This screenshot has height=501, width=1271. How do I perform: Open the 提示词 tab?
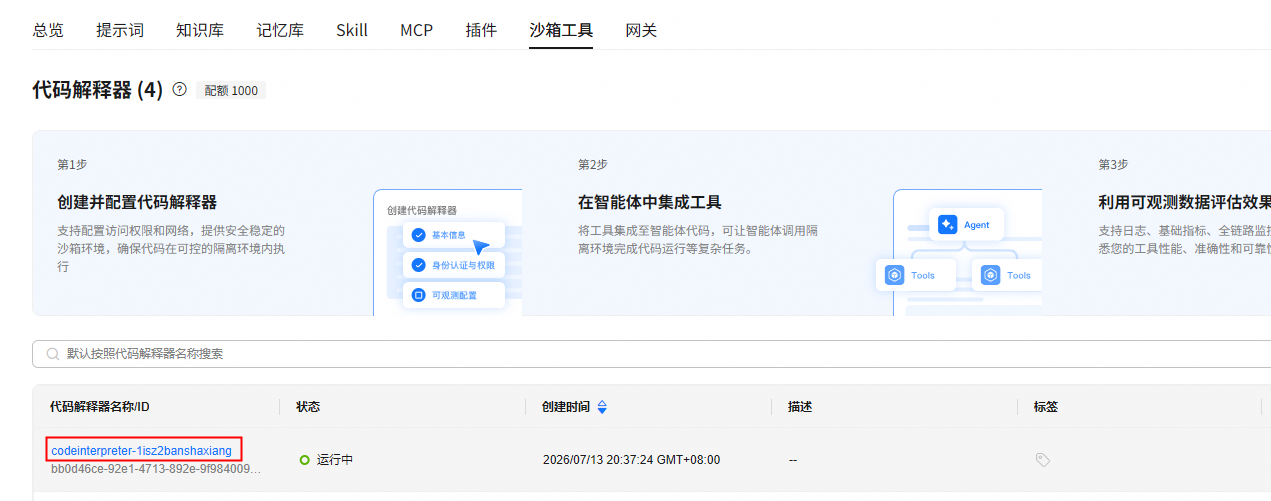coord(120,30)
